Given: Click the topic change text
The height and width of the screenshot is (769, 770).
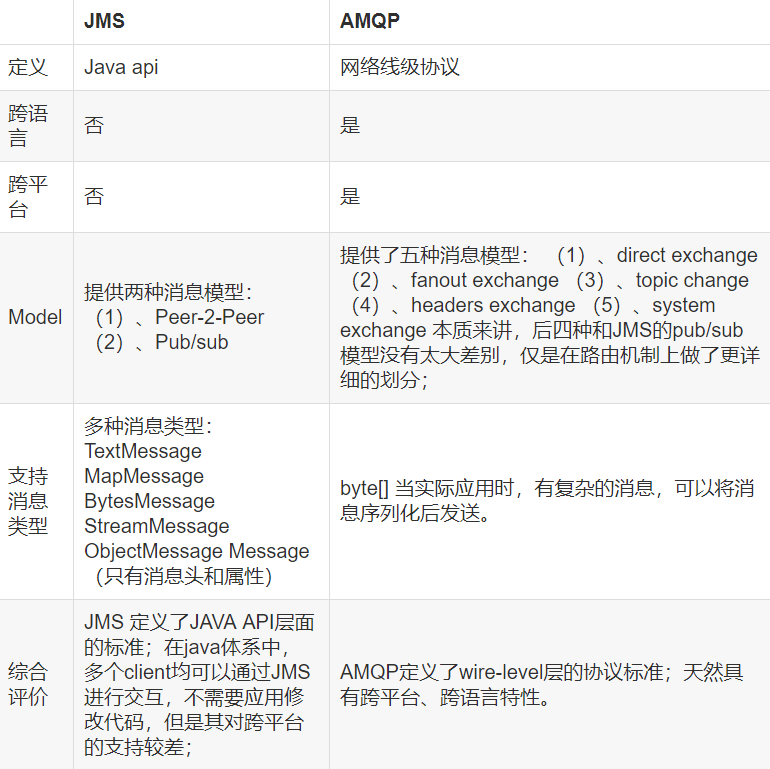Looking at the screenshot, I should [x=692, y=280].
